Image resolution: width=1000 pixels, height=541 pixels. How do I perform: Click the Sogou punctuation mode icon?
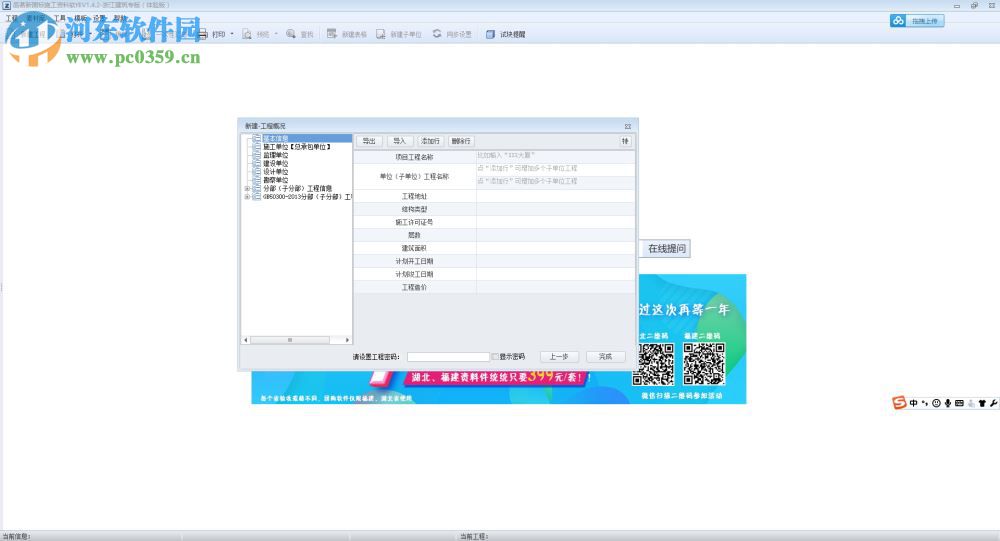coord(925,403)
